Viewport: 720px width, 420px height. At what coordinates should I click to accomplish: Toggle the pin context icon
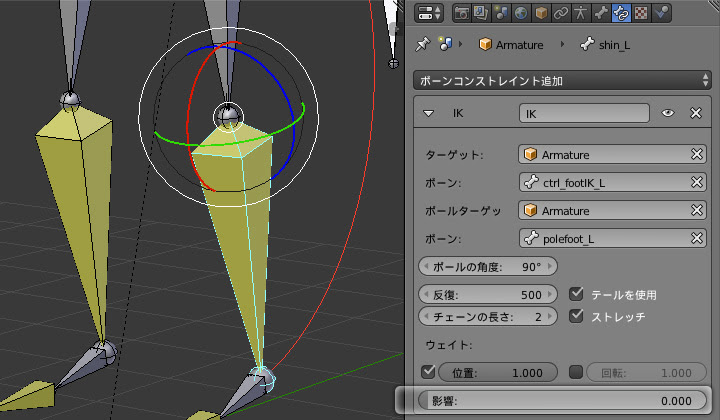tap(422, 45)
